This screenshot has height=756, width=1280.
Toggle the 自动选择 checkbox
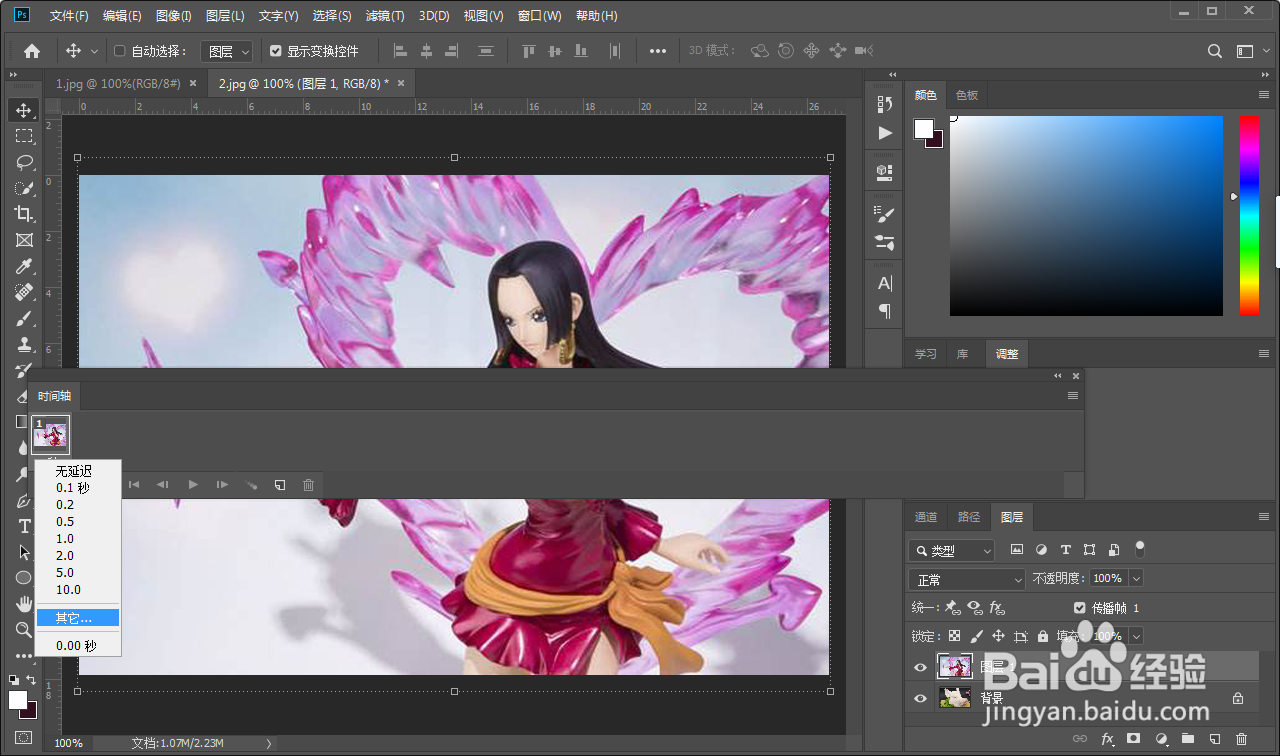click(120, 51)
